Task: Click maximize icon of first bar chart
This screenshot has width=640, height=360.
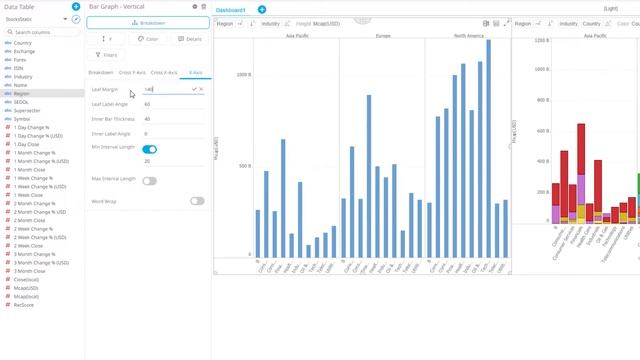Action: pos(507,24)
